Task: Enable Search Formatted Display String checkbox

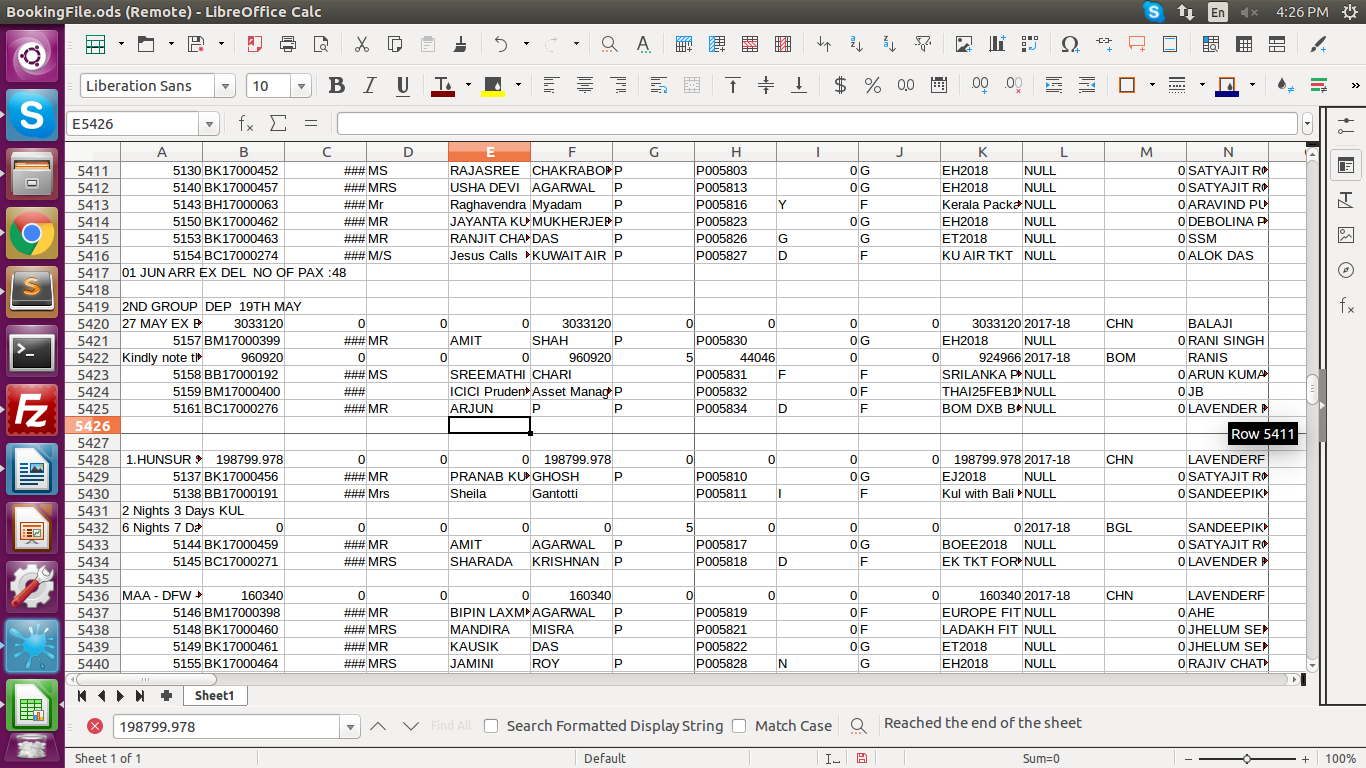Action: pyautogui.click(x=491, y=726)
